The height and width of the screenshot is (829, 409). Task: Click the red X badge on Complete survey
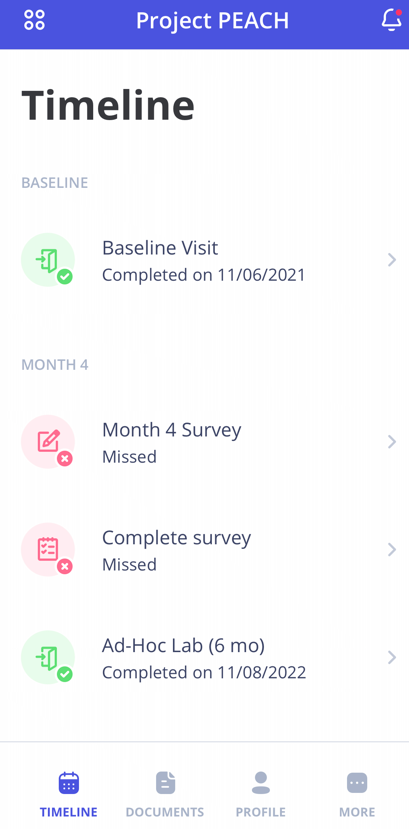coord(65,567)
